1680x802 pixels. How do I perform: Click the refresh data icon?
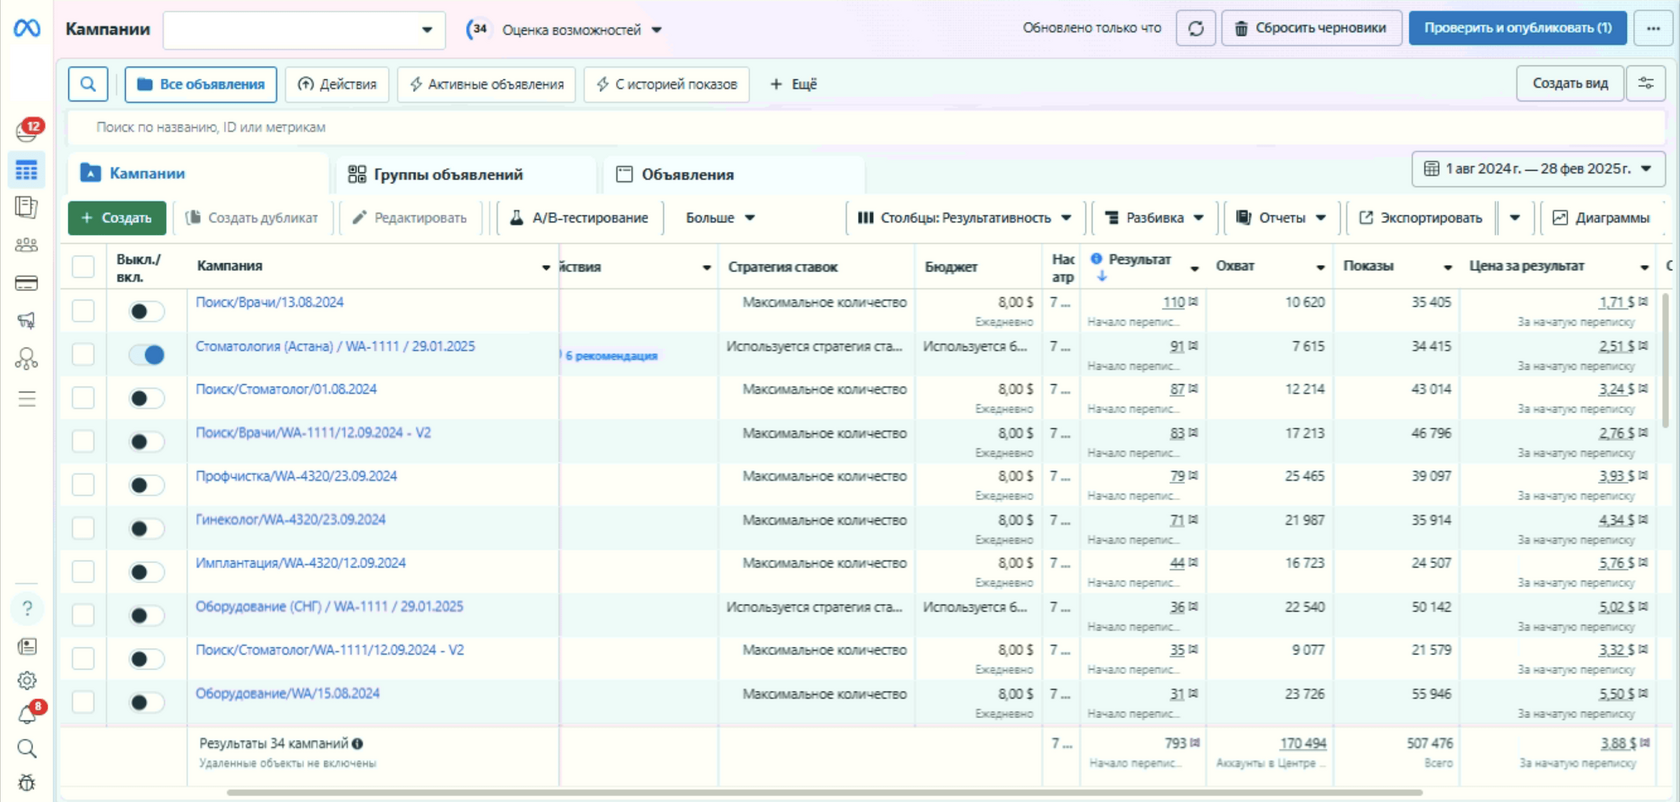click(1196, 28)
